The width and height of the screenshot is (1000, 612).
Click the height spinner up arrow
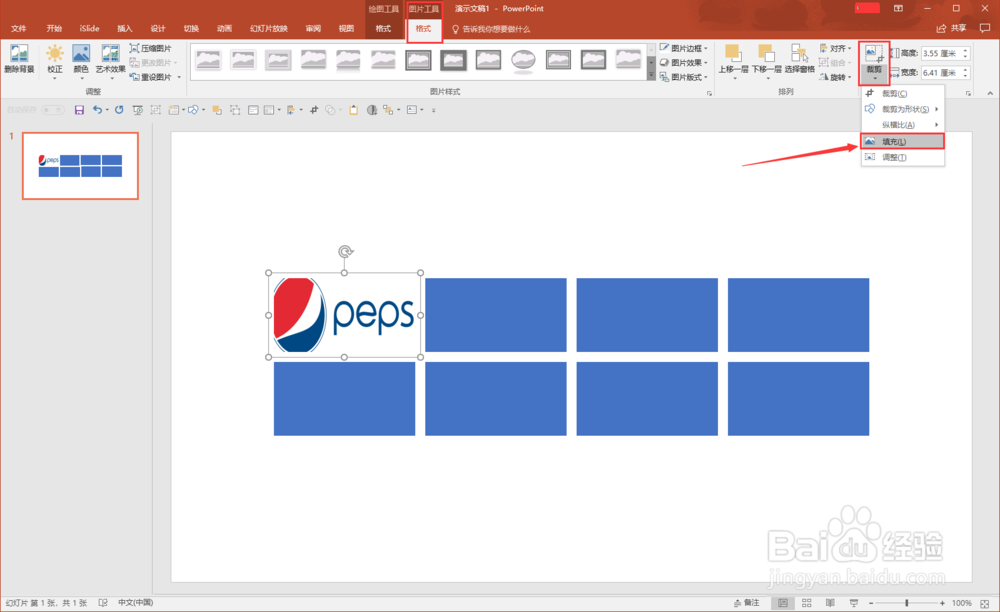point(966,50)
